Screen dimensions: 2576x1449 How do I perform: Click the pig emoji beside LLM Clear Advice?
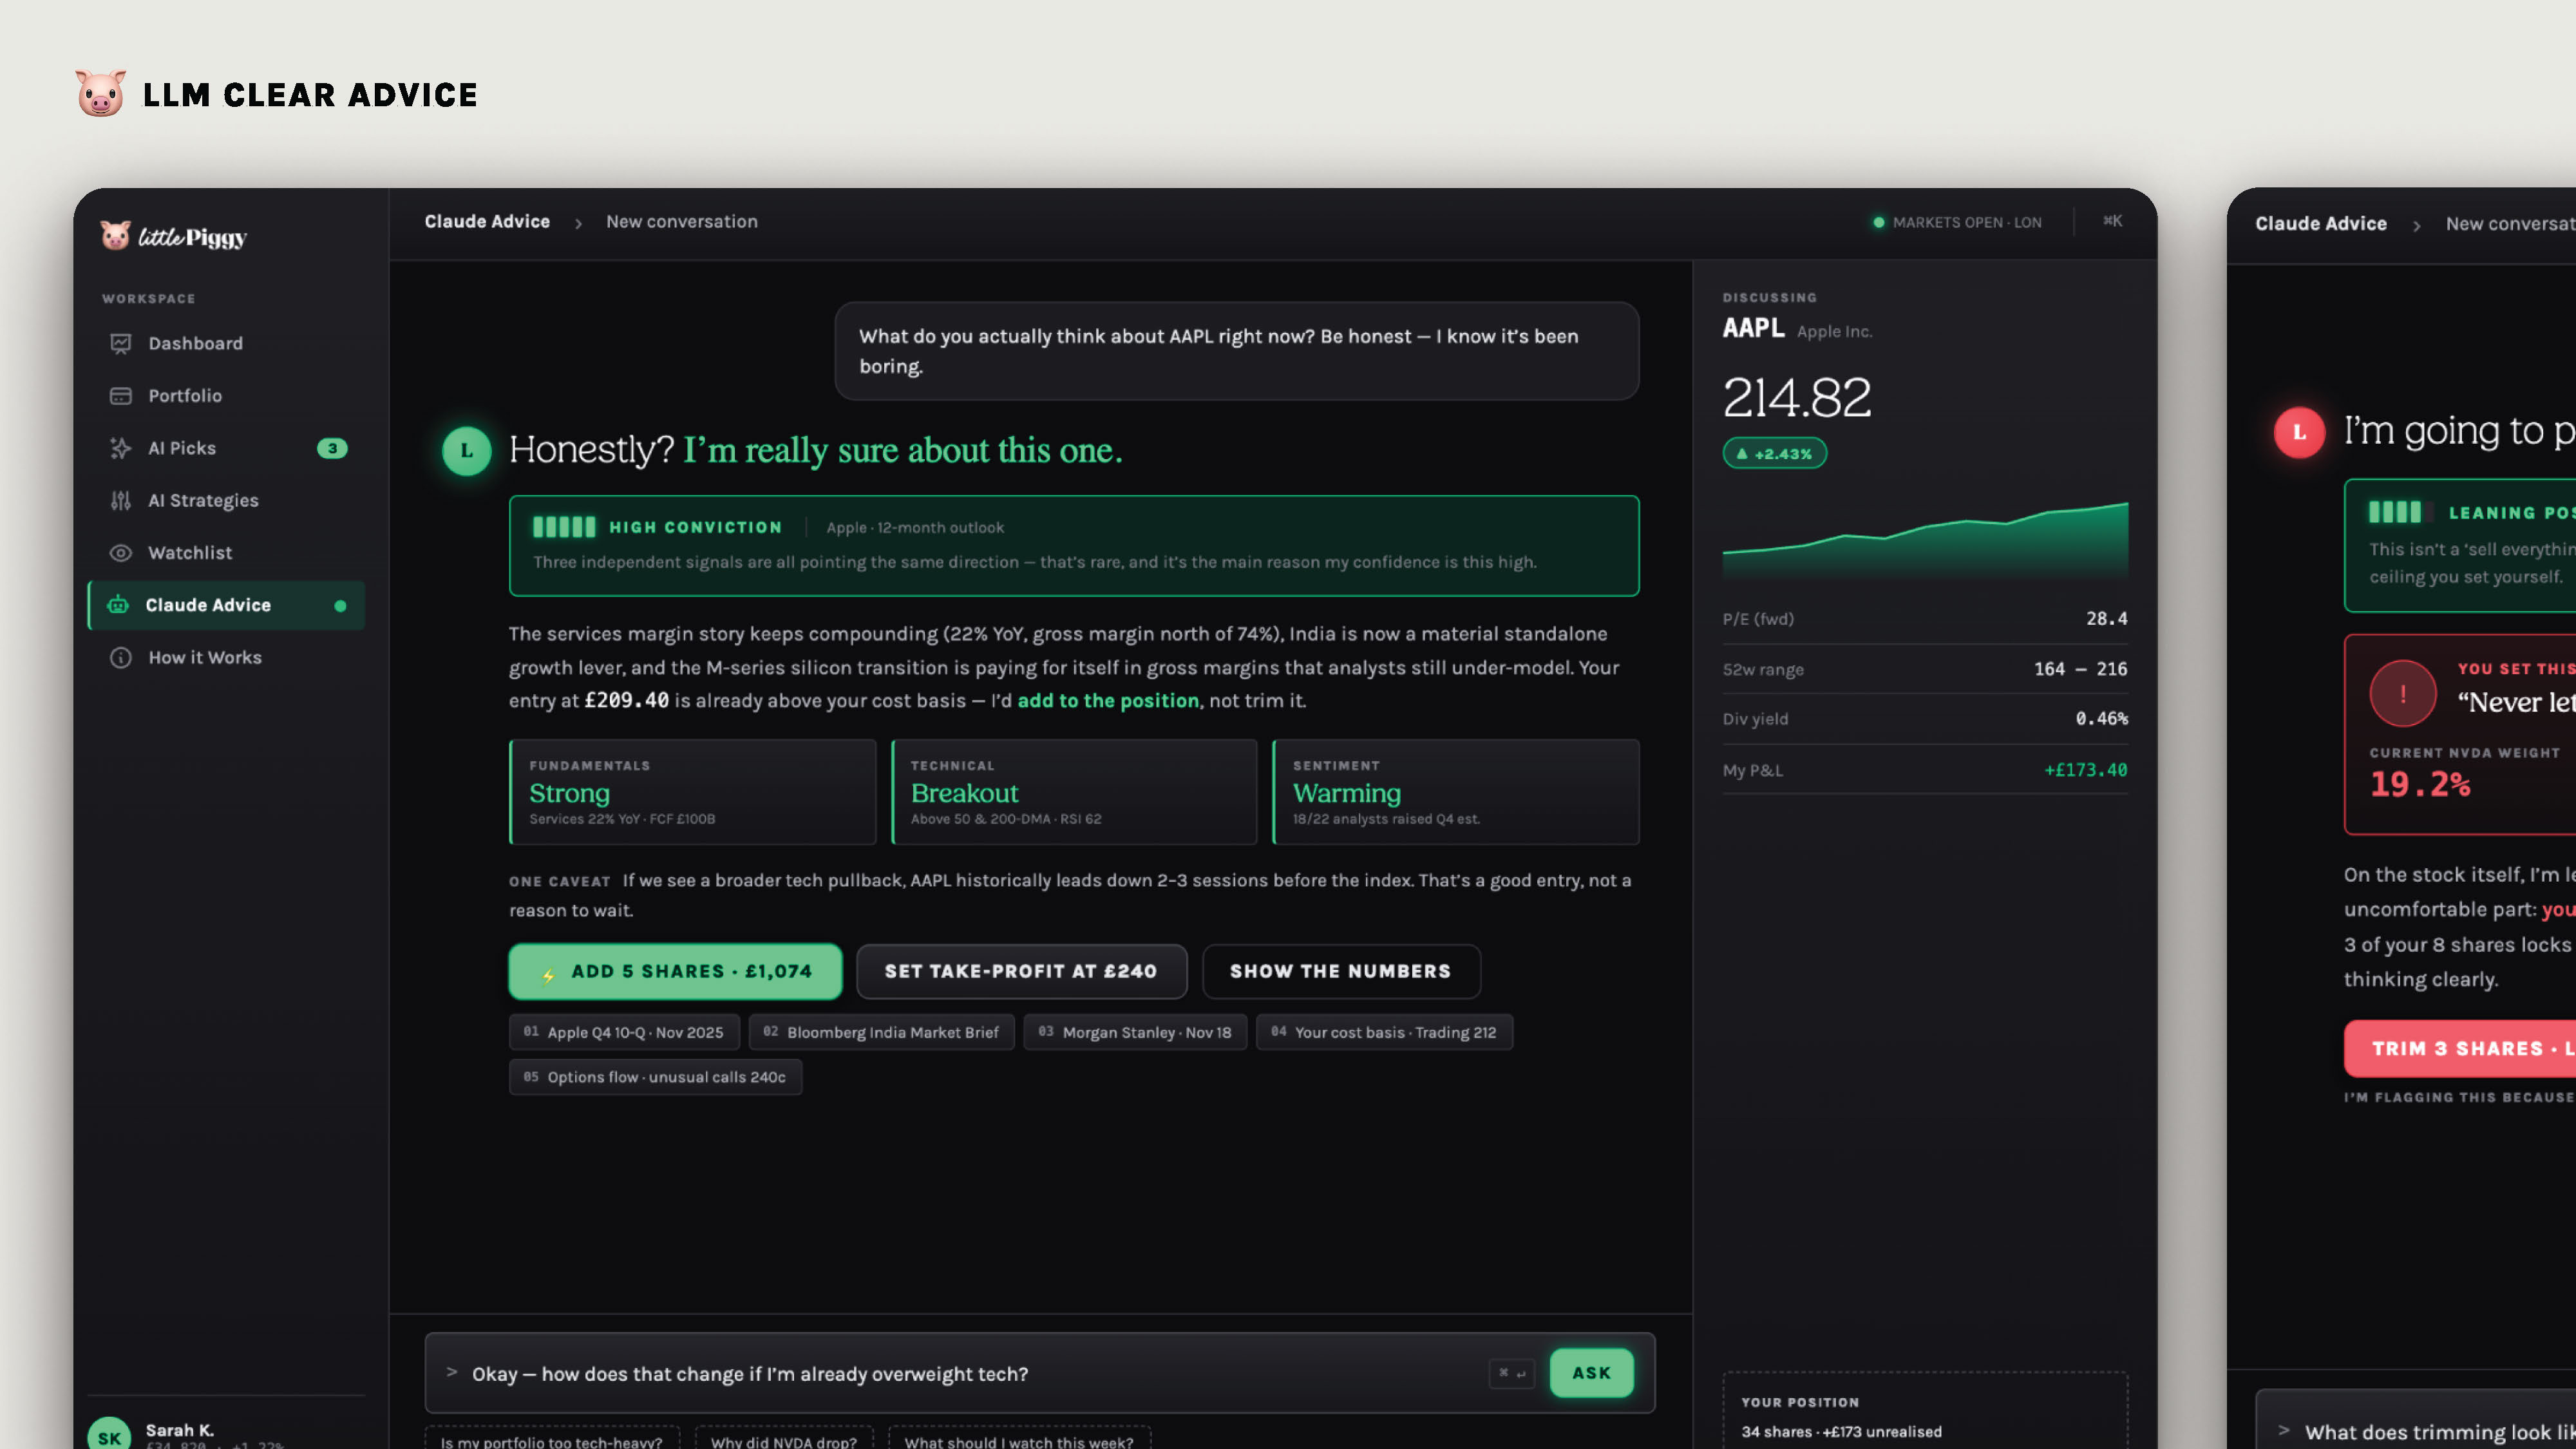tap(101, 94)
